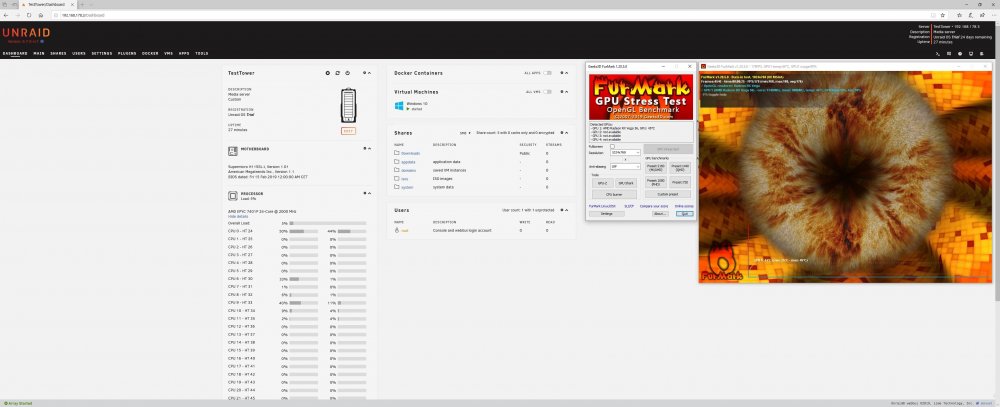The width and height of the screenshot is (1000, 407).
Task: Collapse the Motherboard section
Action: point(369,149)
